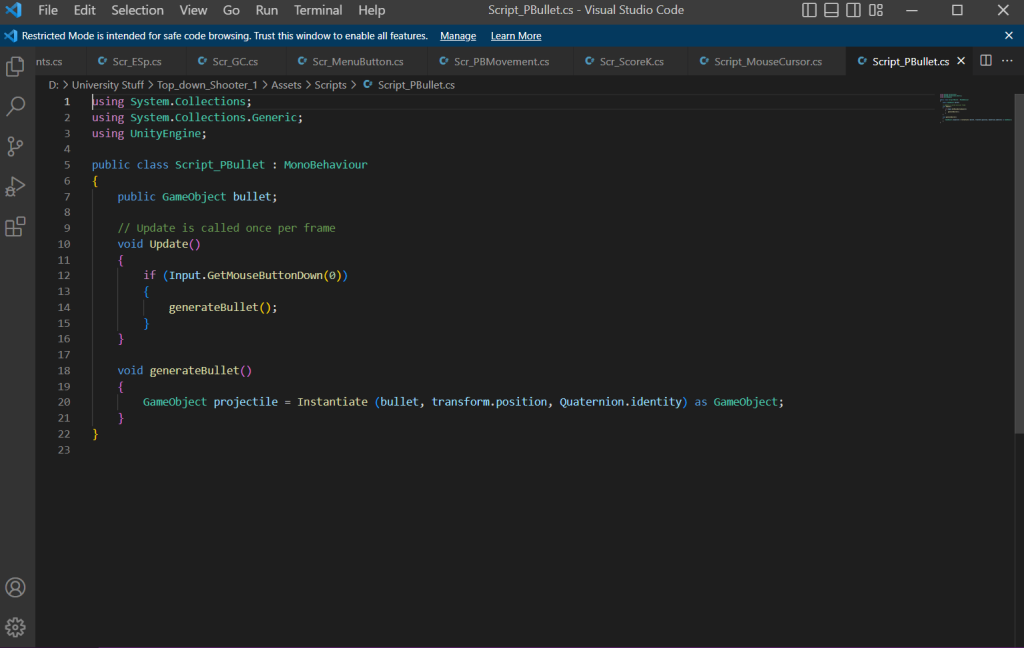
Task: Click the Learn More link
Action: coord(516,36)
